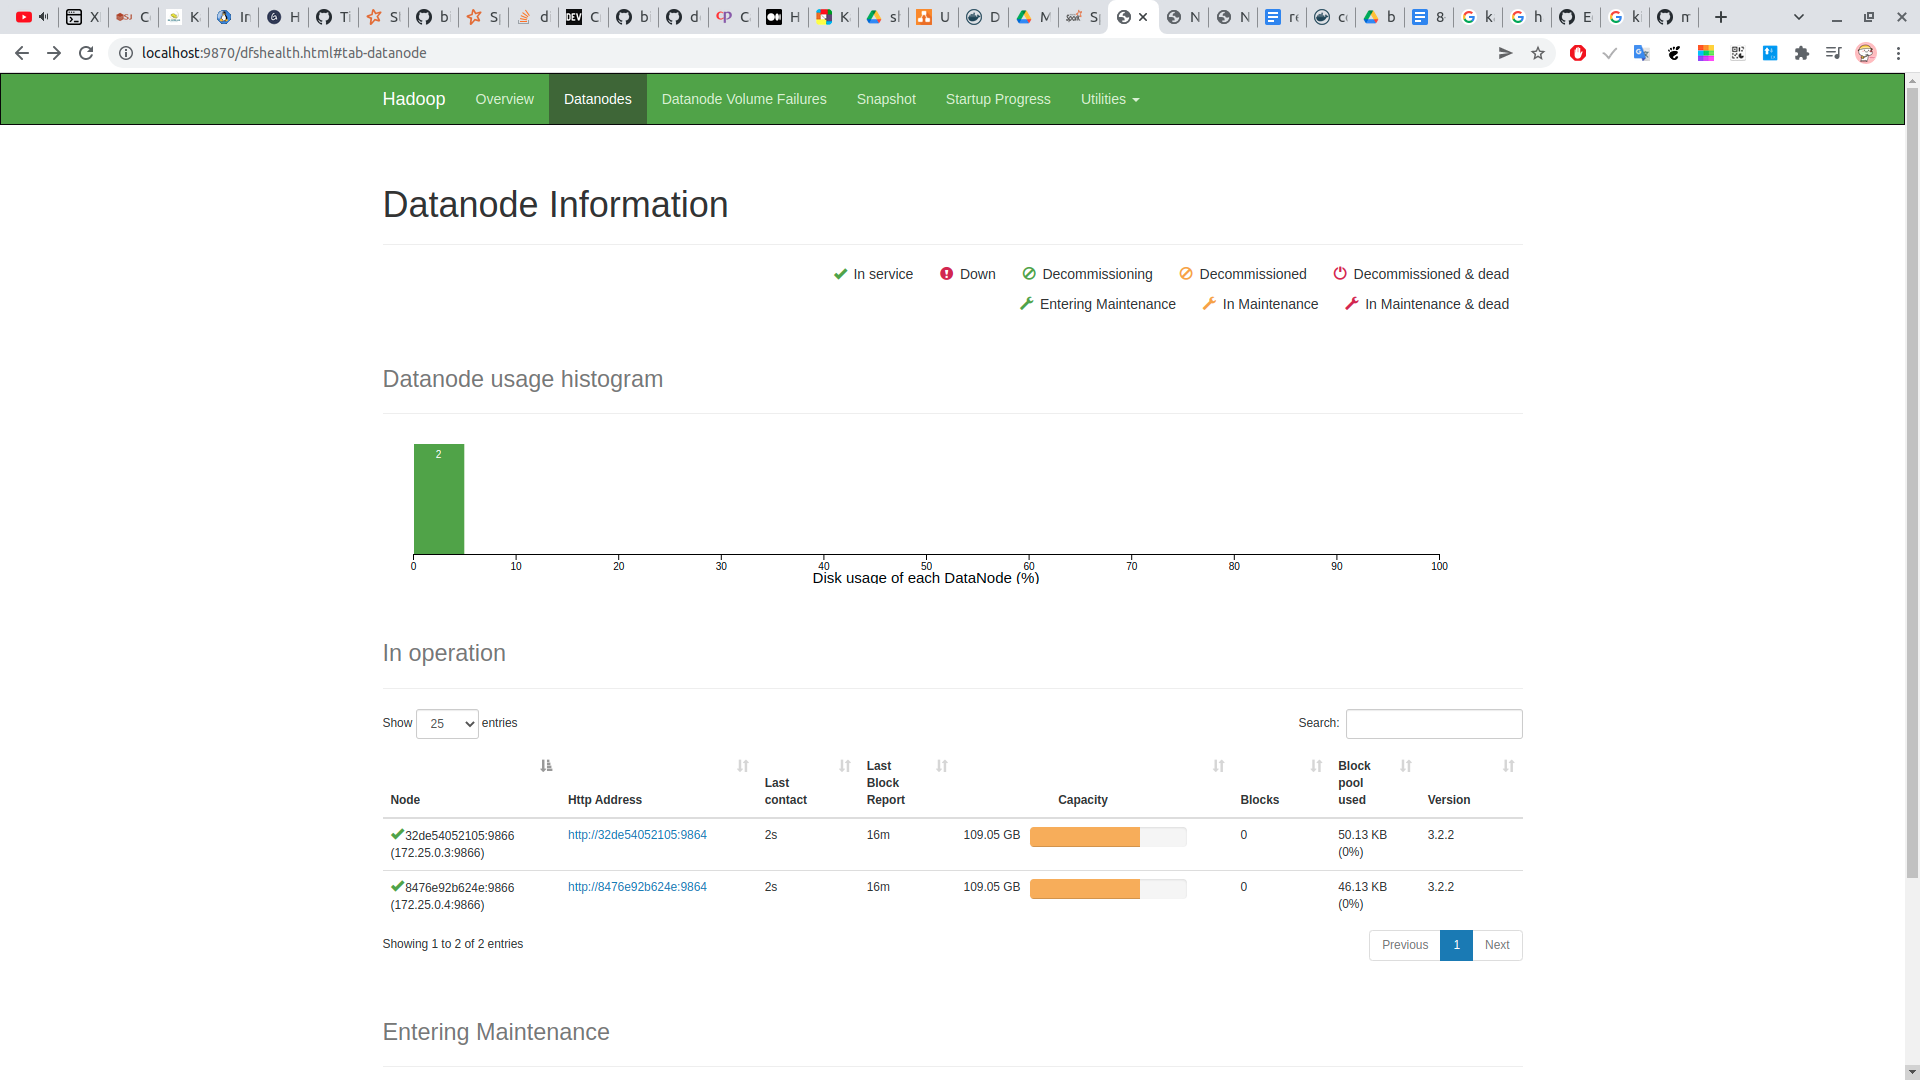Click sort icon for Last contact column
This screenshot has width=1920, height=1080.
[x=845, y=766]
